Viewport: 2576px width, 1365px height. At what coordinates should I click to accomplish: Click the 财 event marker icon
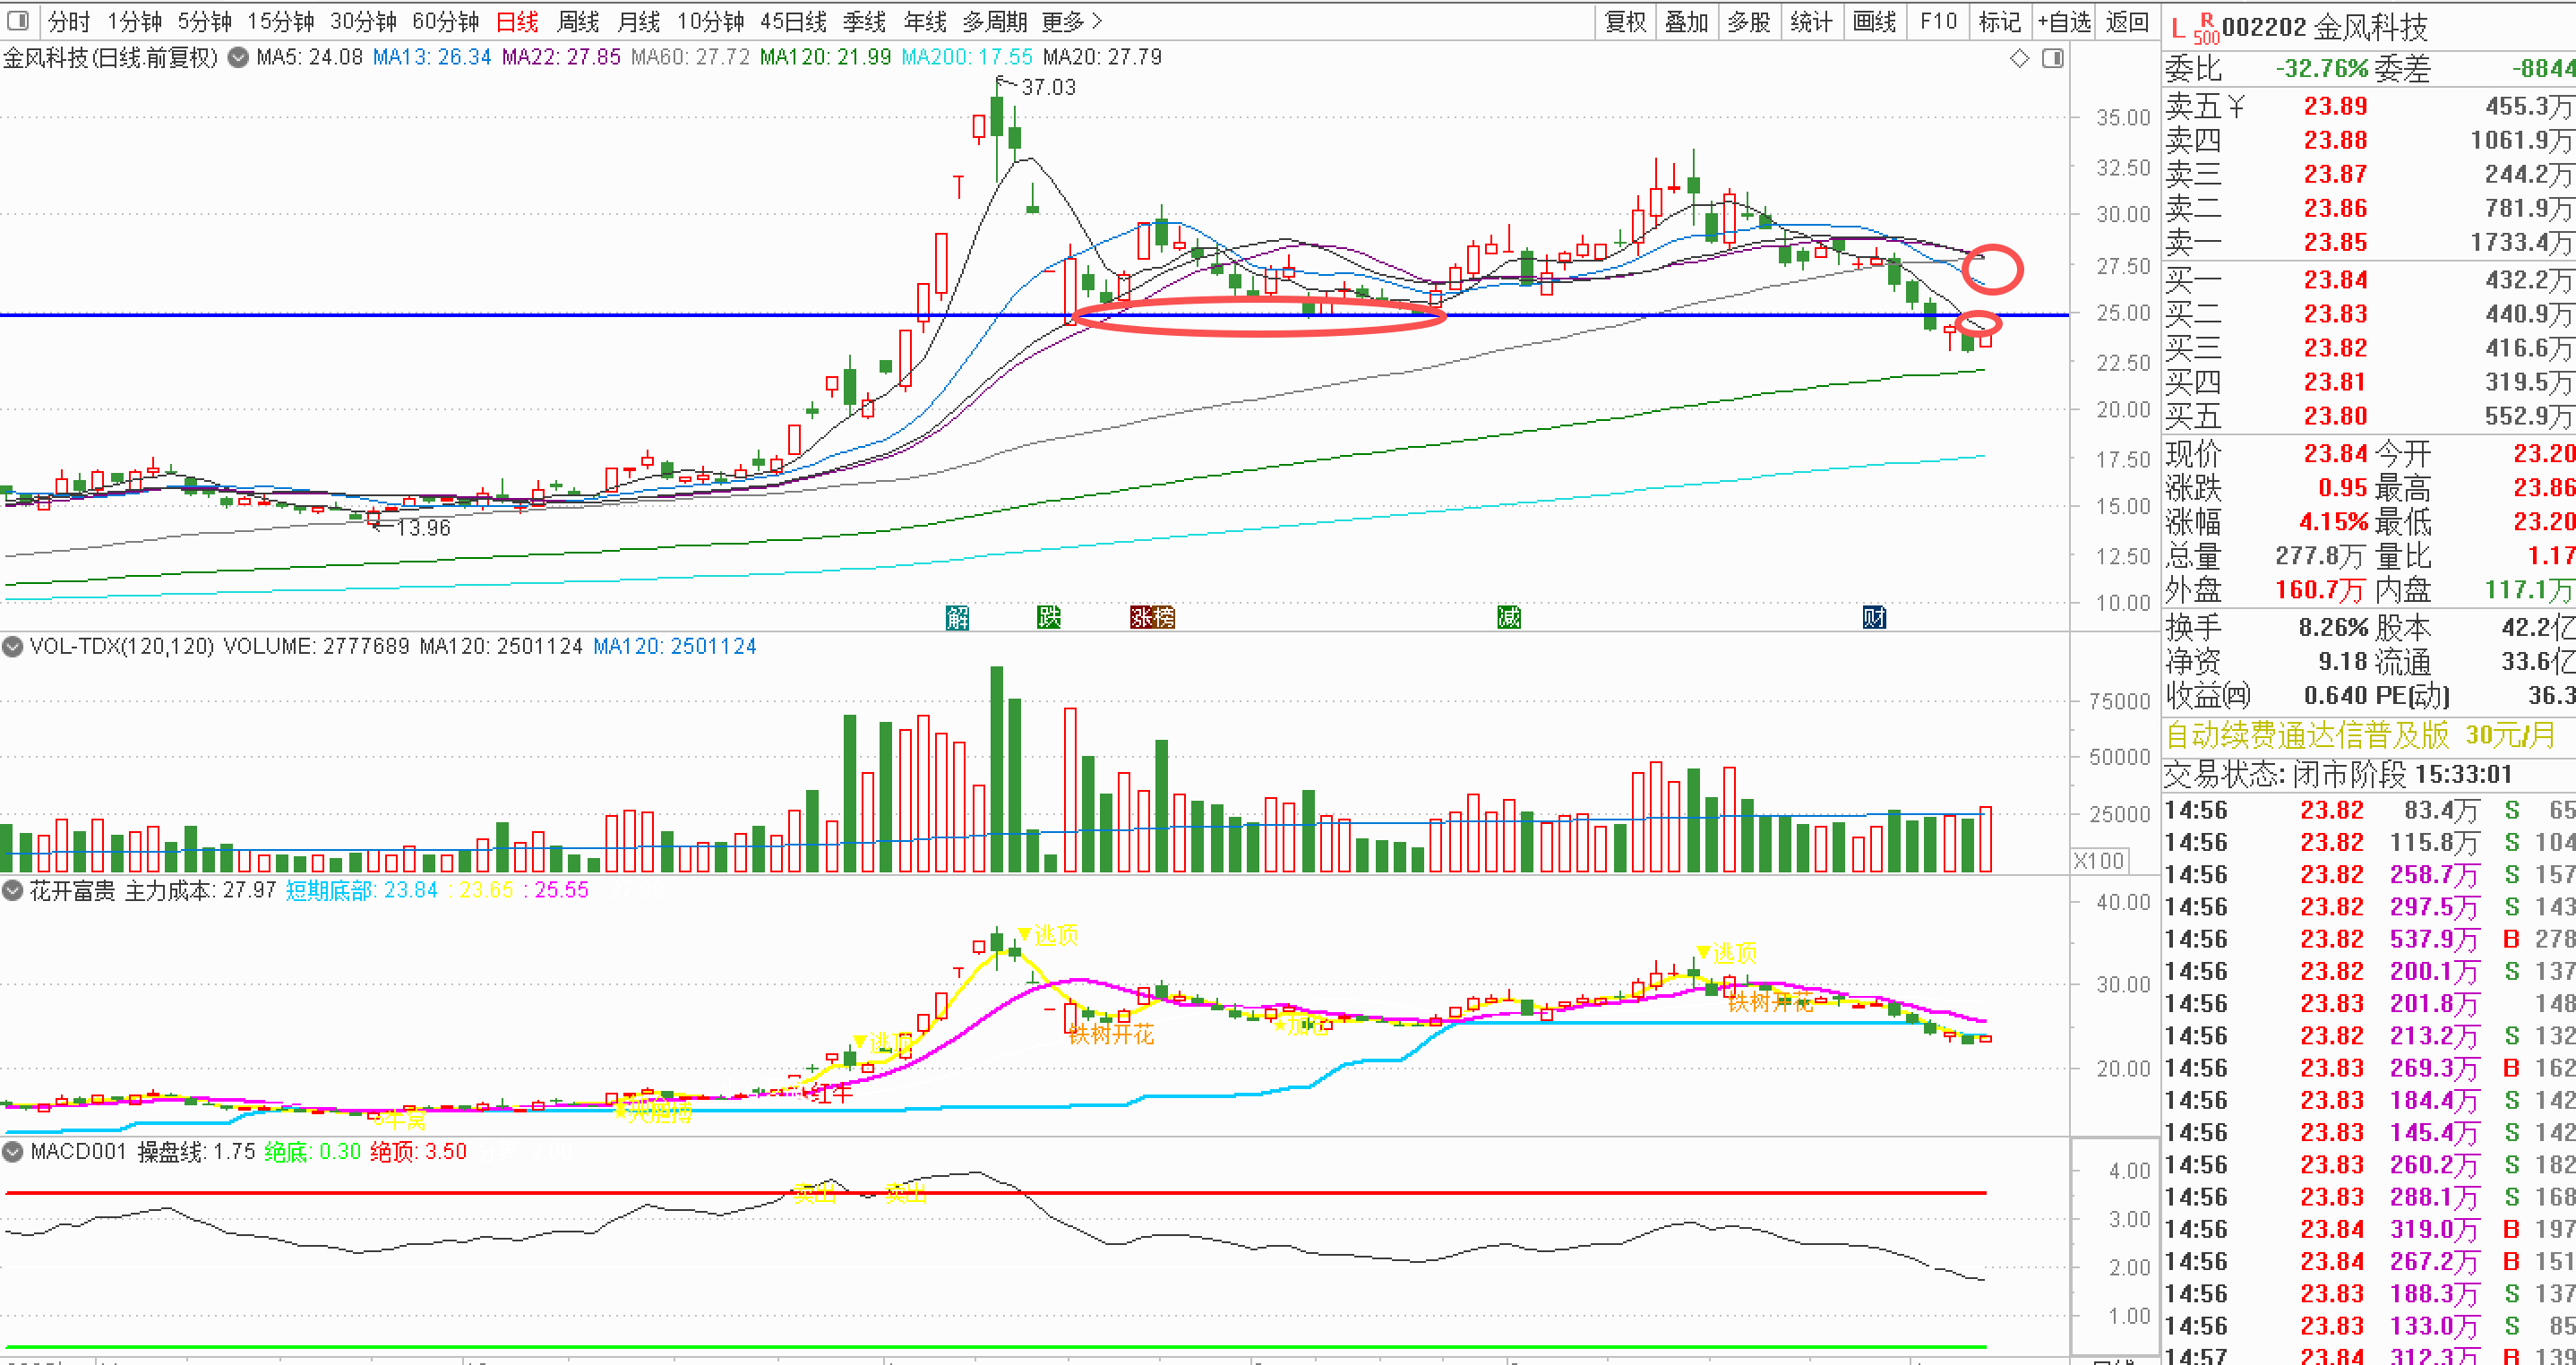pos(1873,617)
